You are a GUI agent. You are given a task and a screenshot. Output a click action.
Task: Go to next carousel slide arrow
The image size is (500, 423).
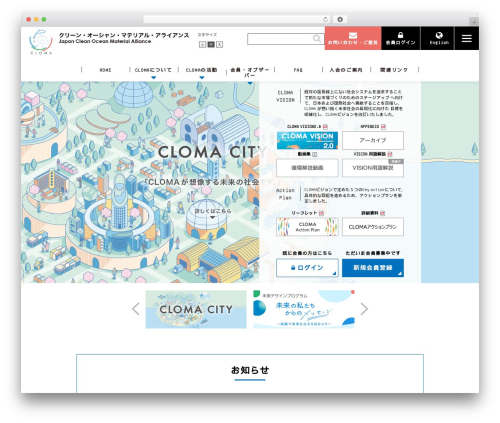pyautogui.click(x=364, y=309)
